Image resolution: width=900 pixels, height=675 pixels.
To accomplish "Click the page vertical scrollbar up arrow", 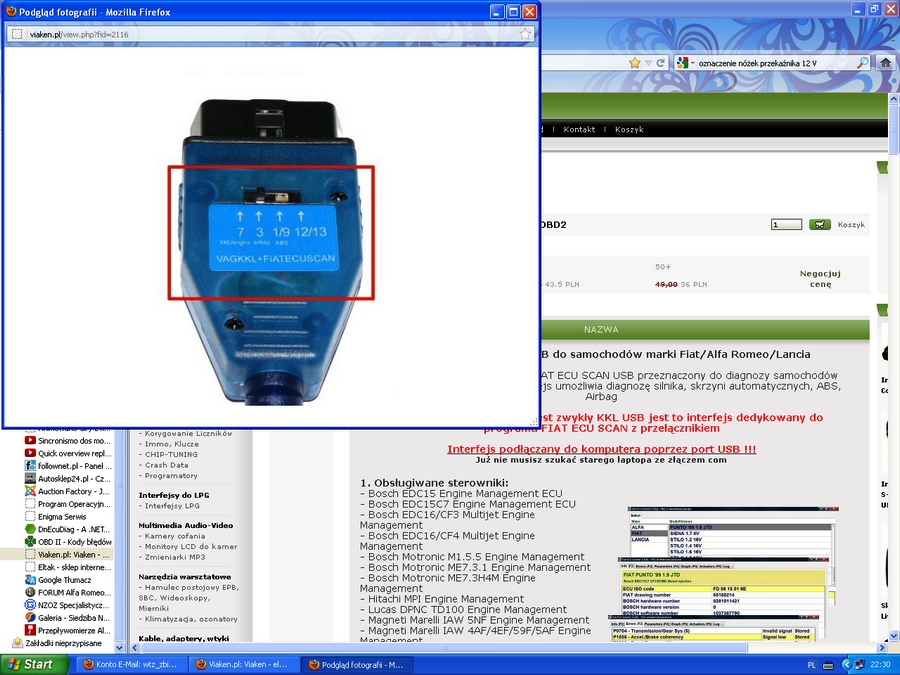I will (x=894, y=98).
